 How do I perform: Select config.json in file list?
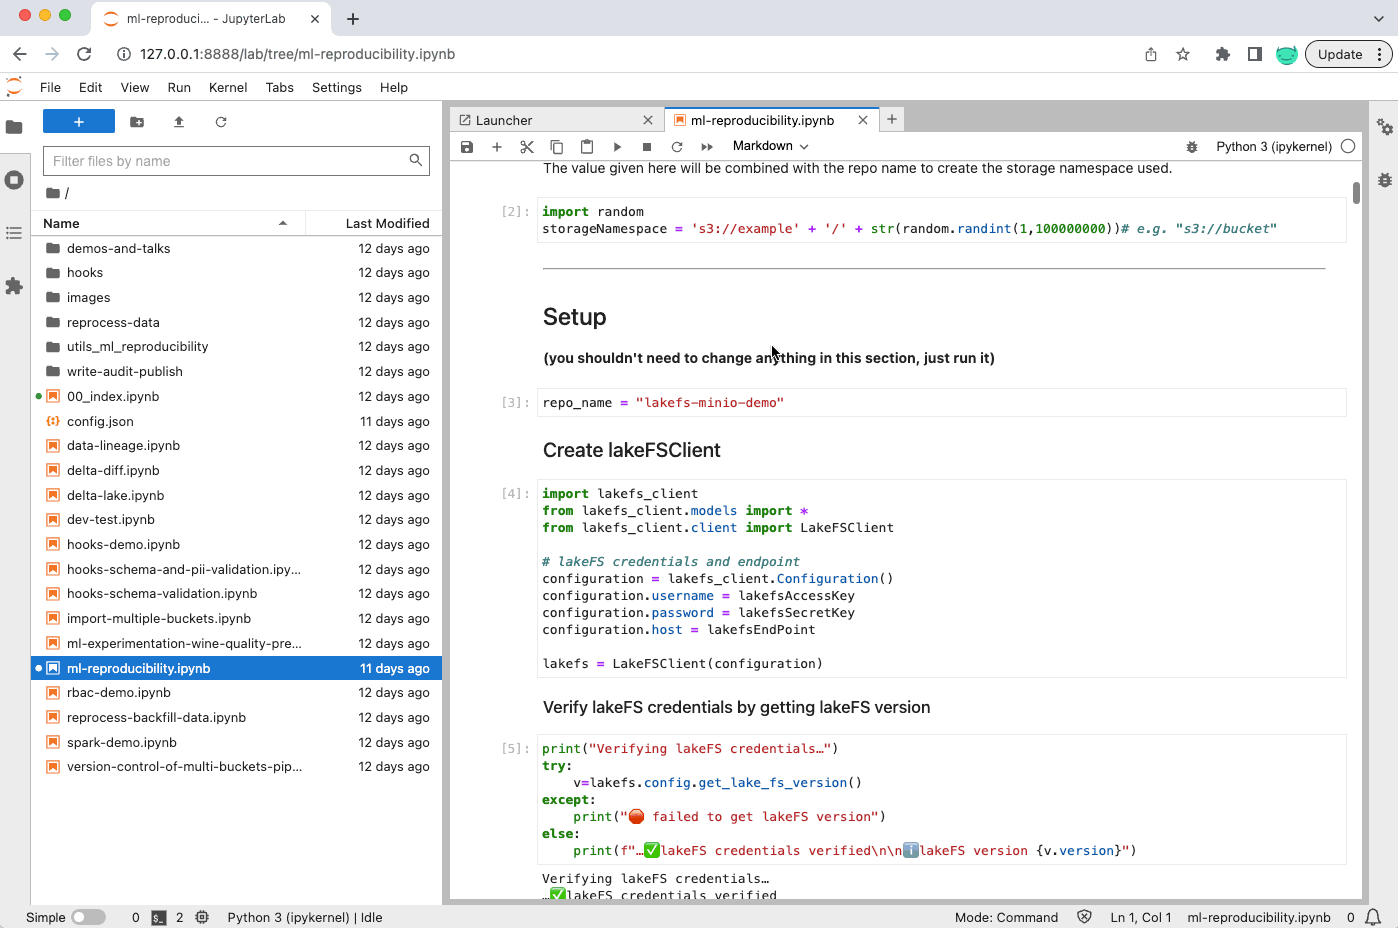[x=237, y=422]
